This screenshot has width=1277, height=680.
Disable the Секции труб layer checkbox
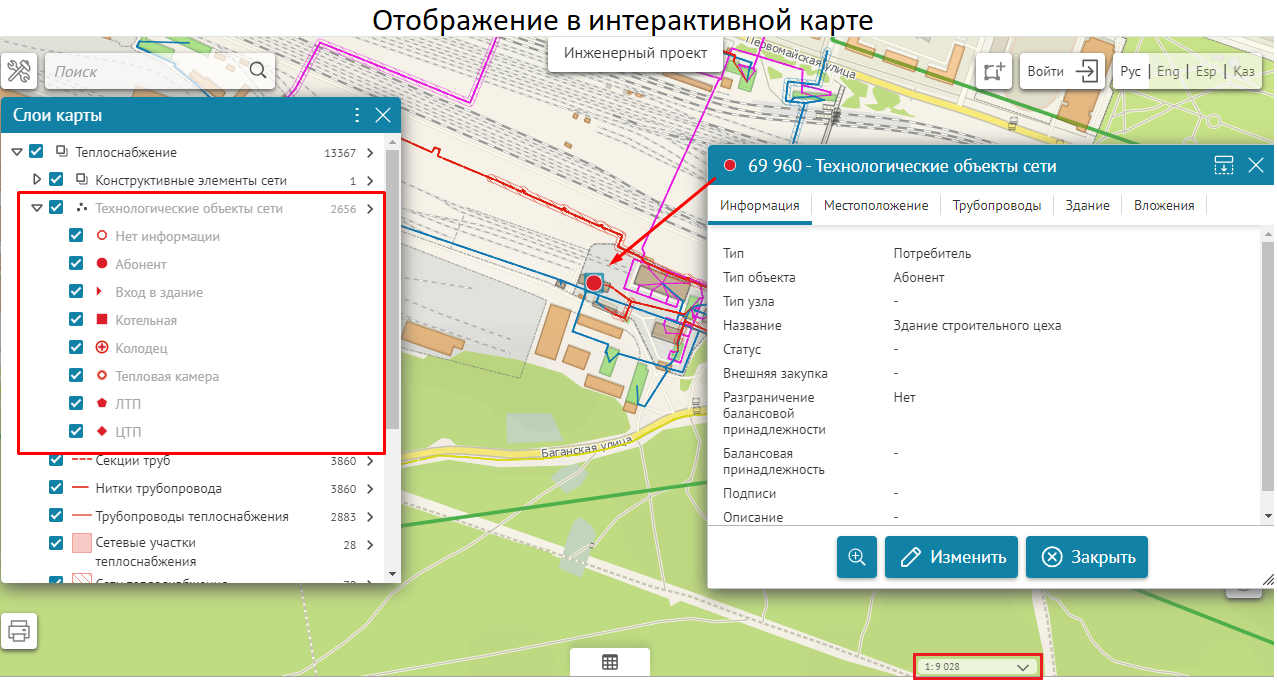[x=57, y=461]
